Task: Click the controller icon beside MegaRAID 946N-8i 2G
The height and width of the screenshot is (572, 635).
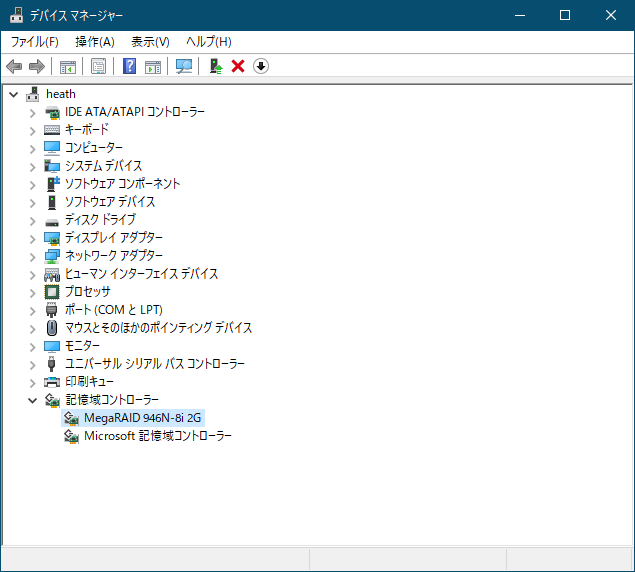Action: [71, 418]
